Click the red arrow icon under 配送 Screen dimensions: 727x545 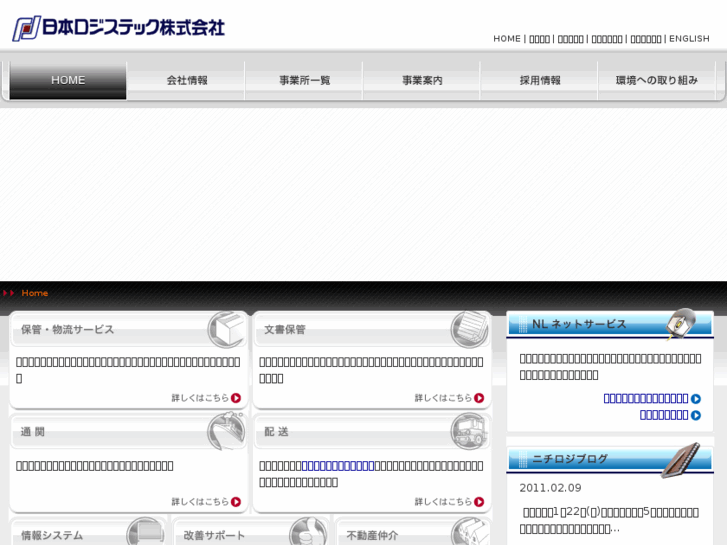pos(479,502)
